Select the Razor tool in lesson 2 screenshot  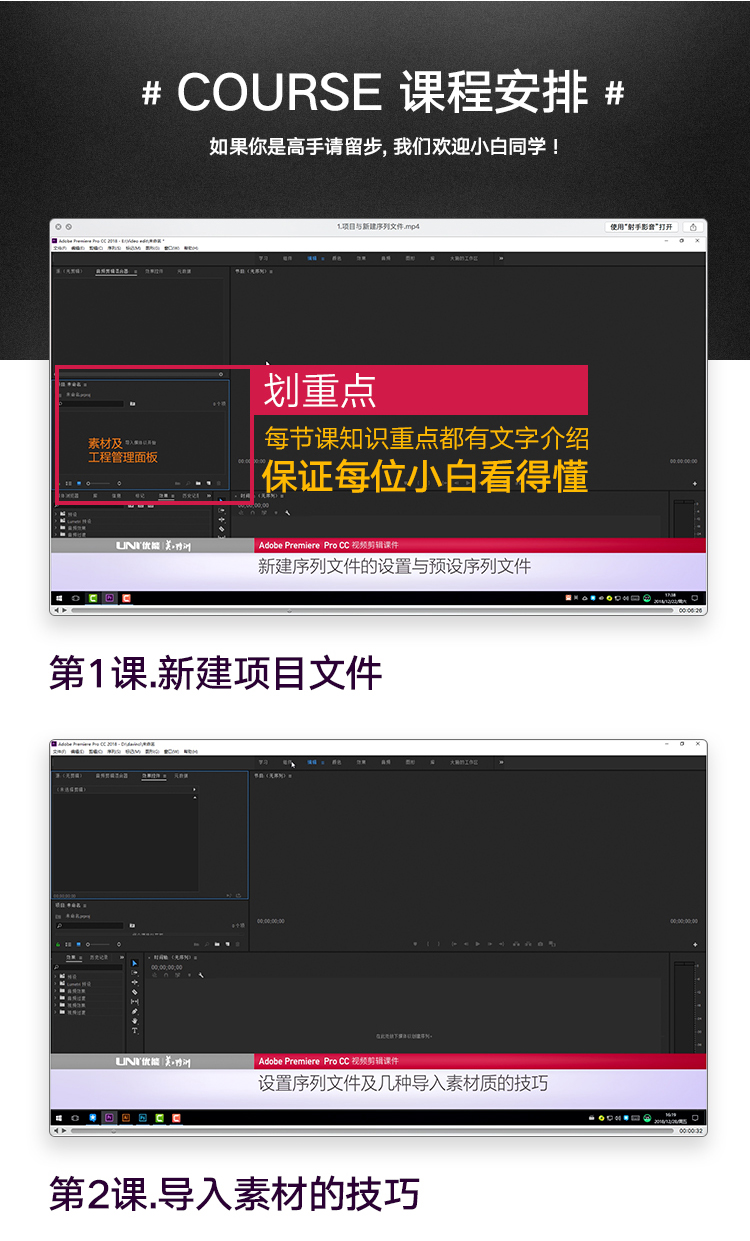pos(134,992)
